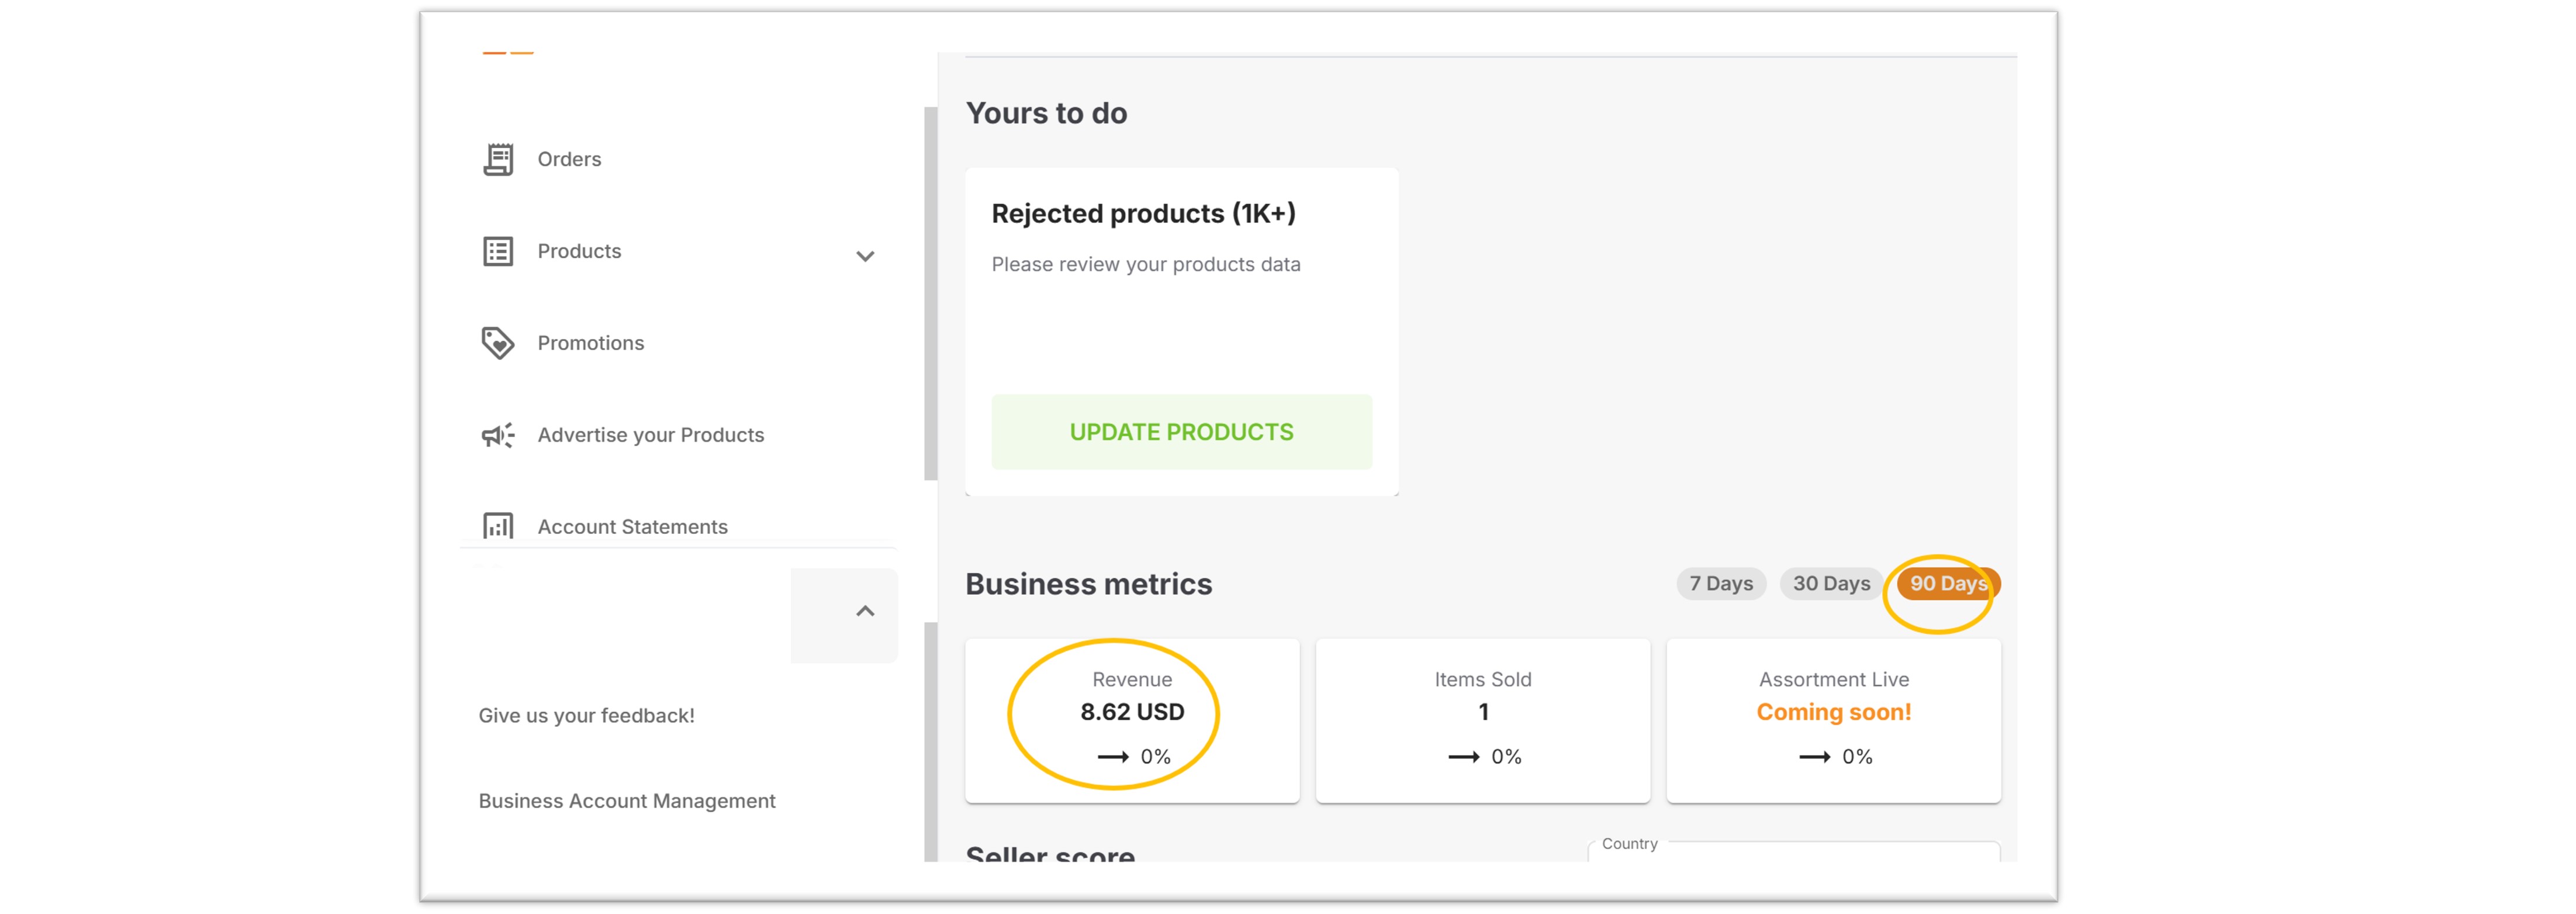The height and width of the screenshot is (914, 2576).
Task: Select the 7 Days metrics range
Action: coord(1721,584)
